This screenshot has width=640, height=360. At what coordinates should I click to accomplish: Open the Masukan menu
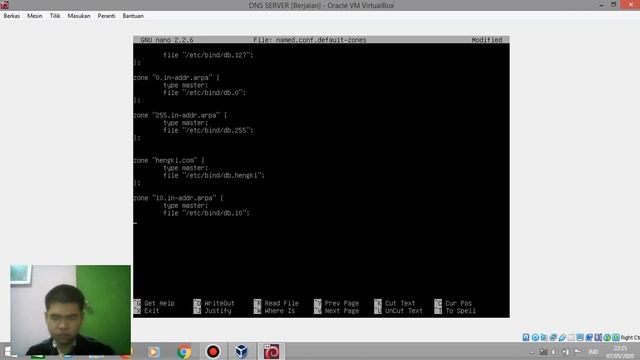click(x=79, y=16)
